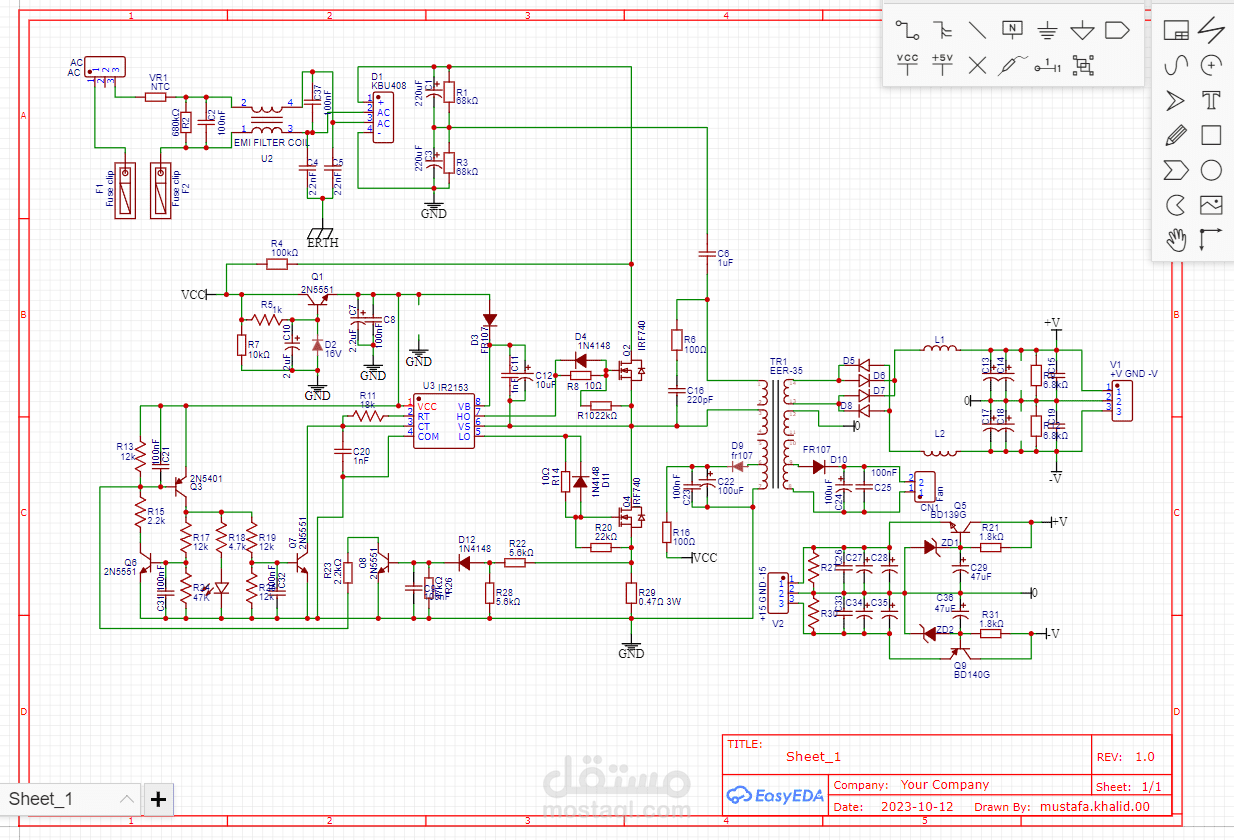This screenshot has height=840, width=1234.
Task: Select the No Connect X flag
Action: [978, 65]
